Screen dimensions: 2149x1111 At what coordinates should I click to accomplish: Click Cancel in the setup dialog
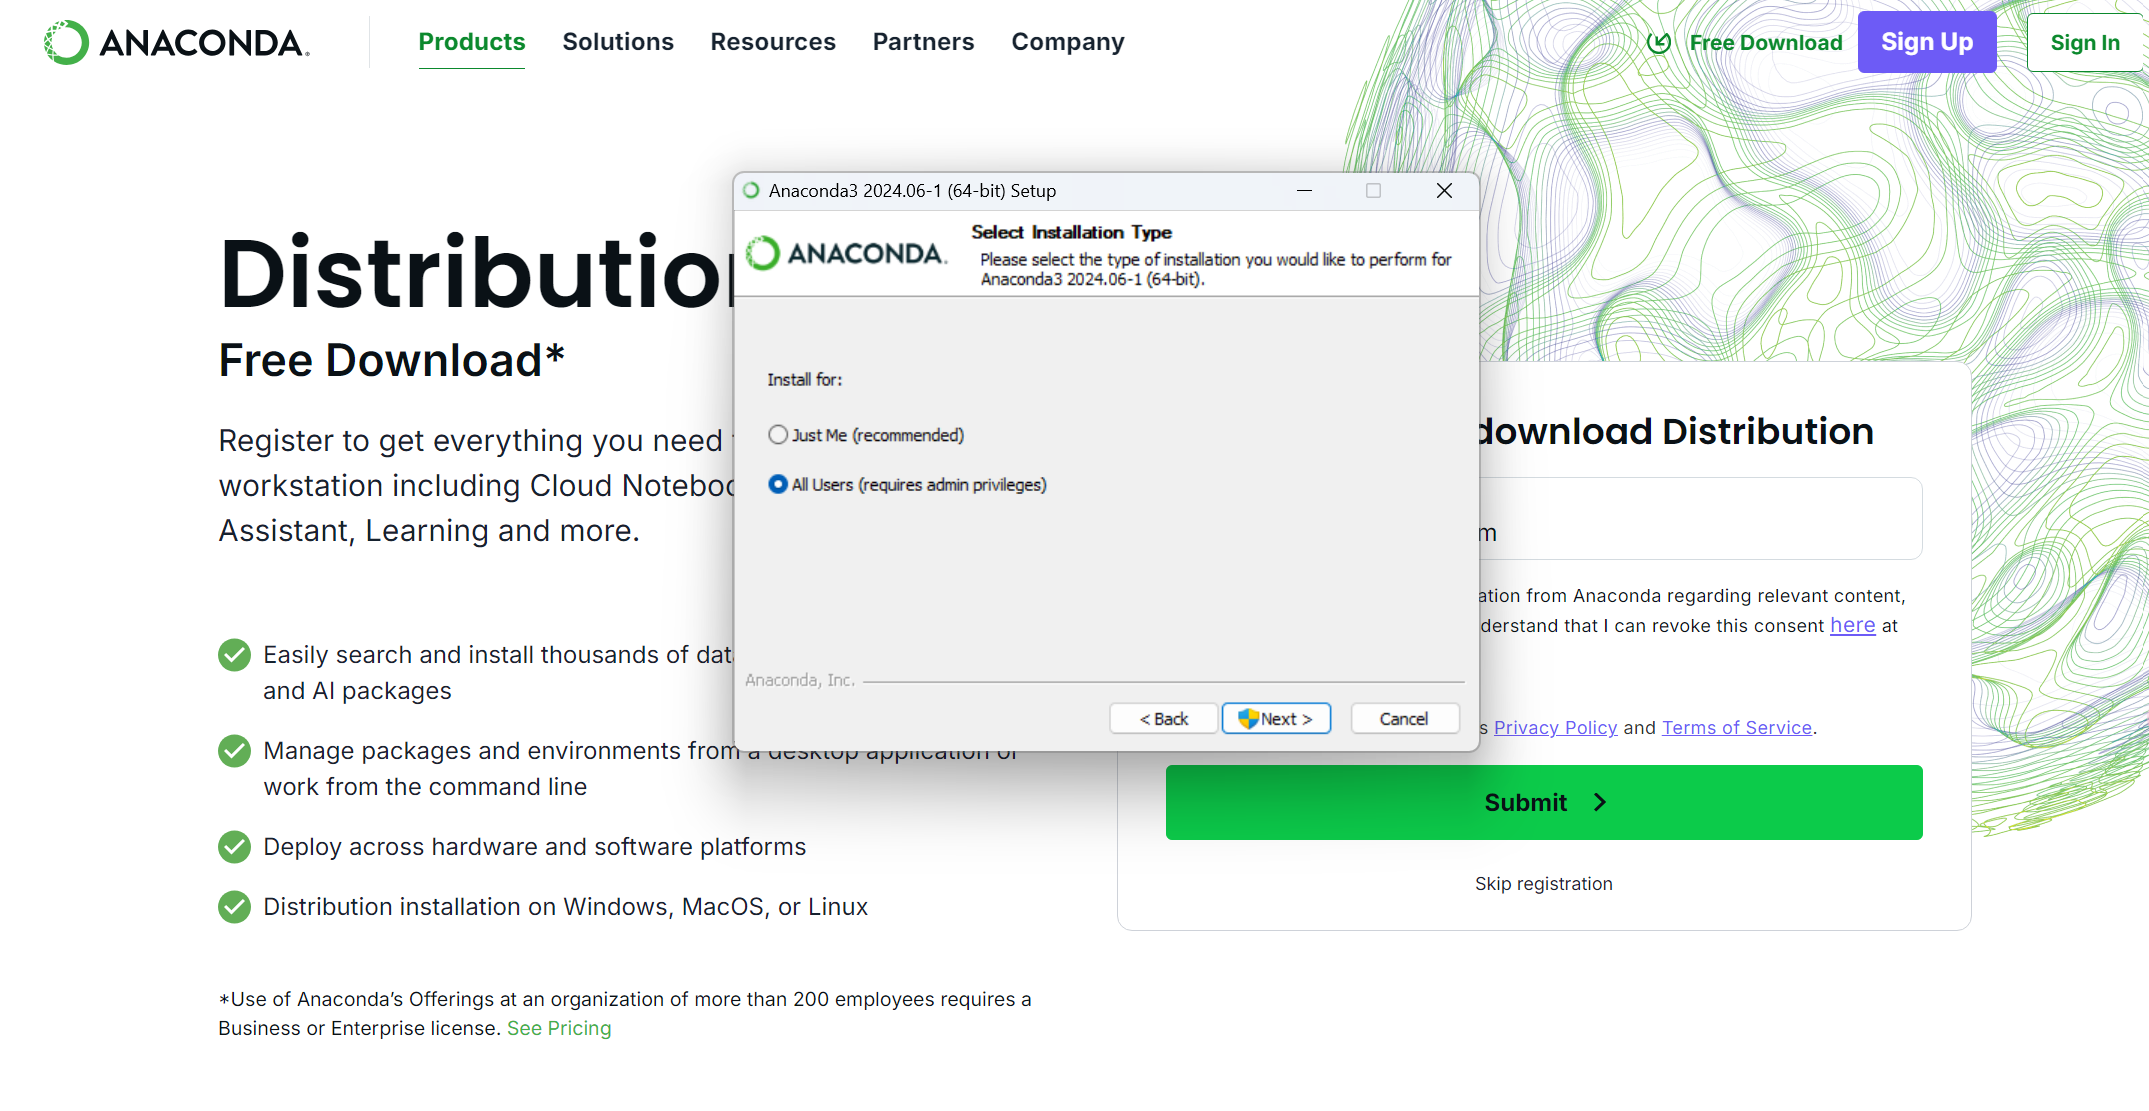1403,719
